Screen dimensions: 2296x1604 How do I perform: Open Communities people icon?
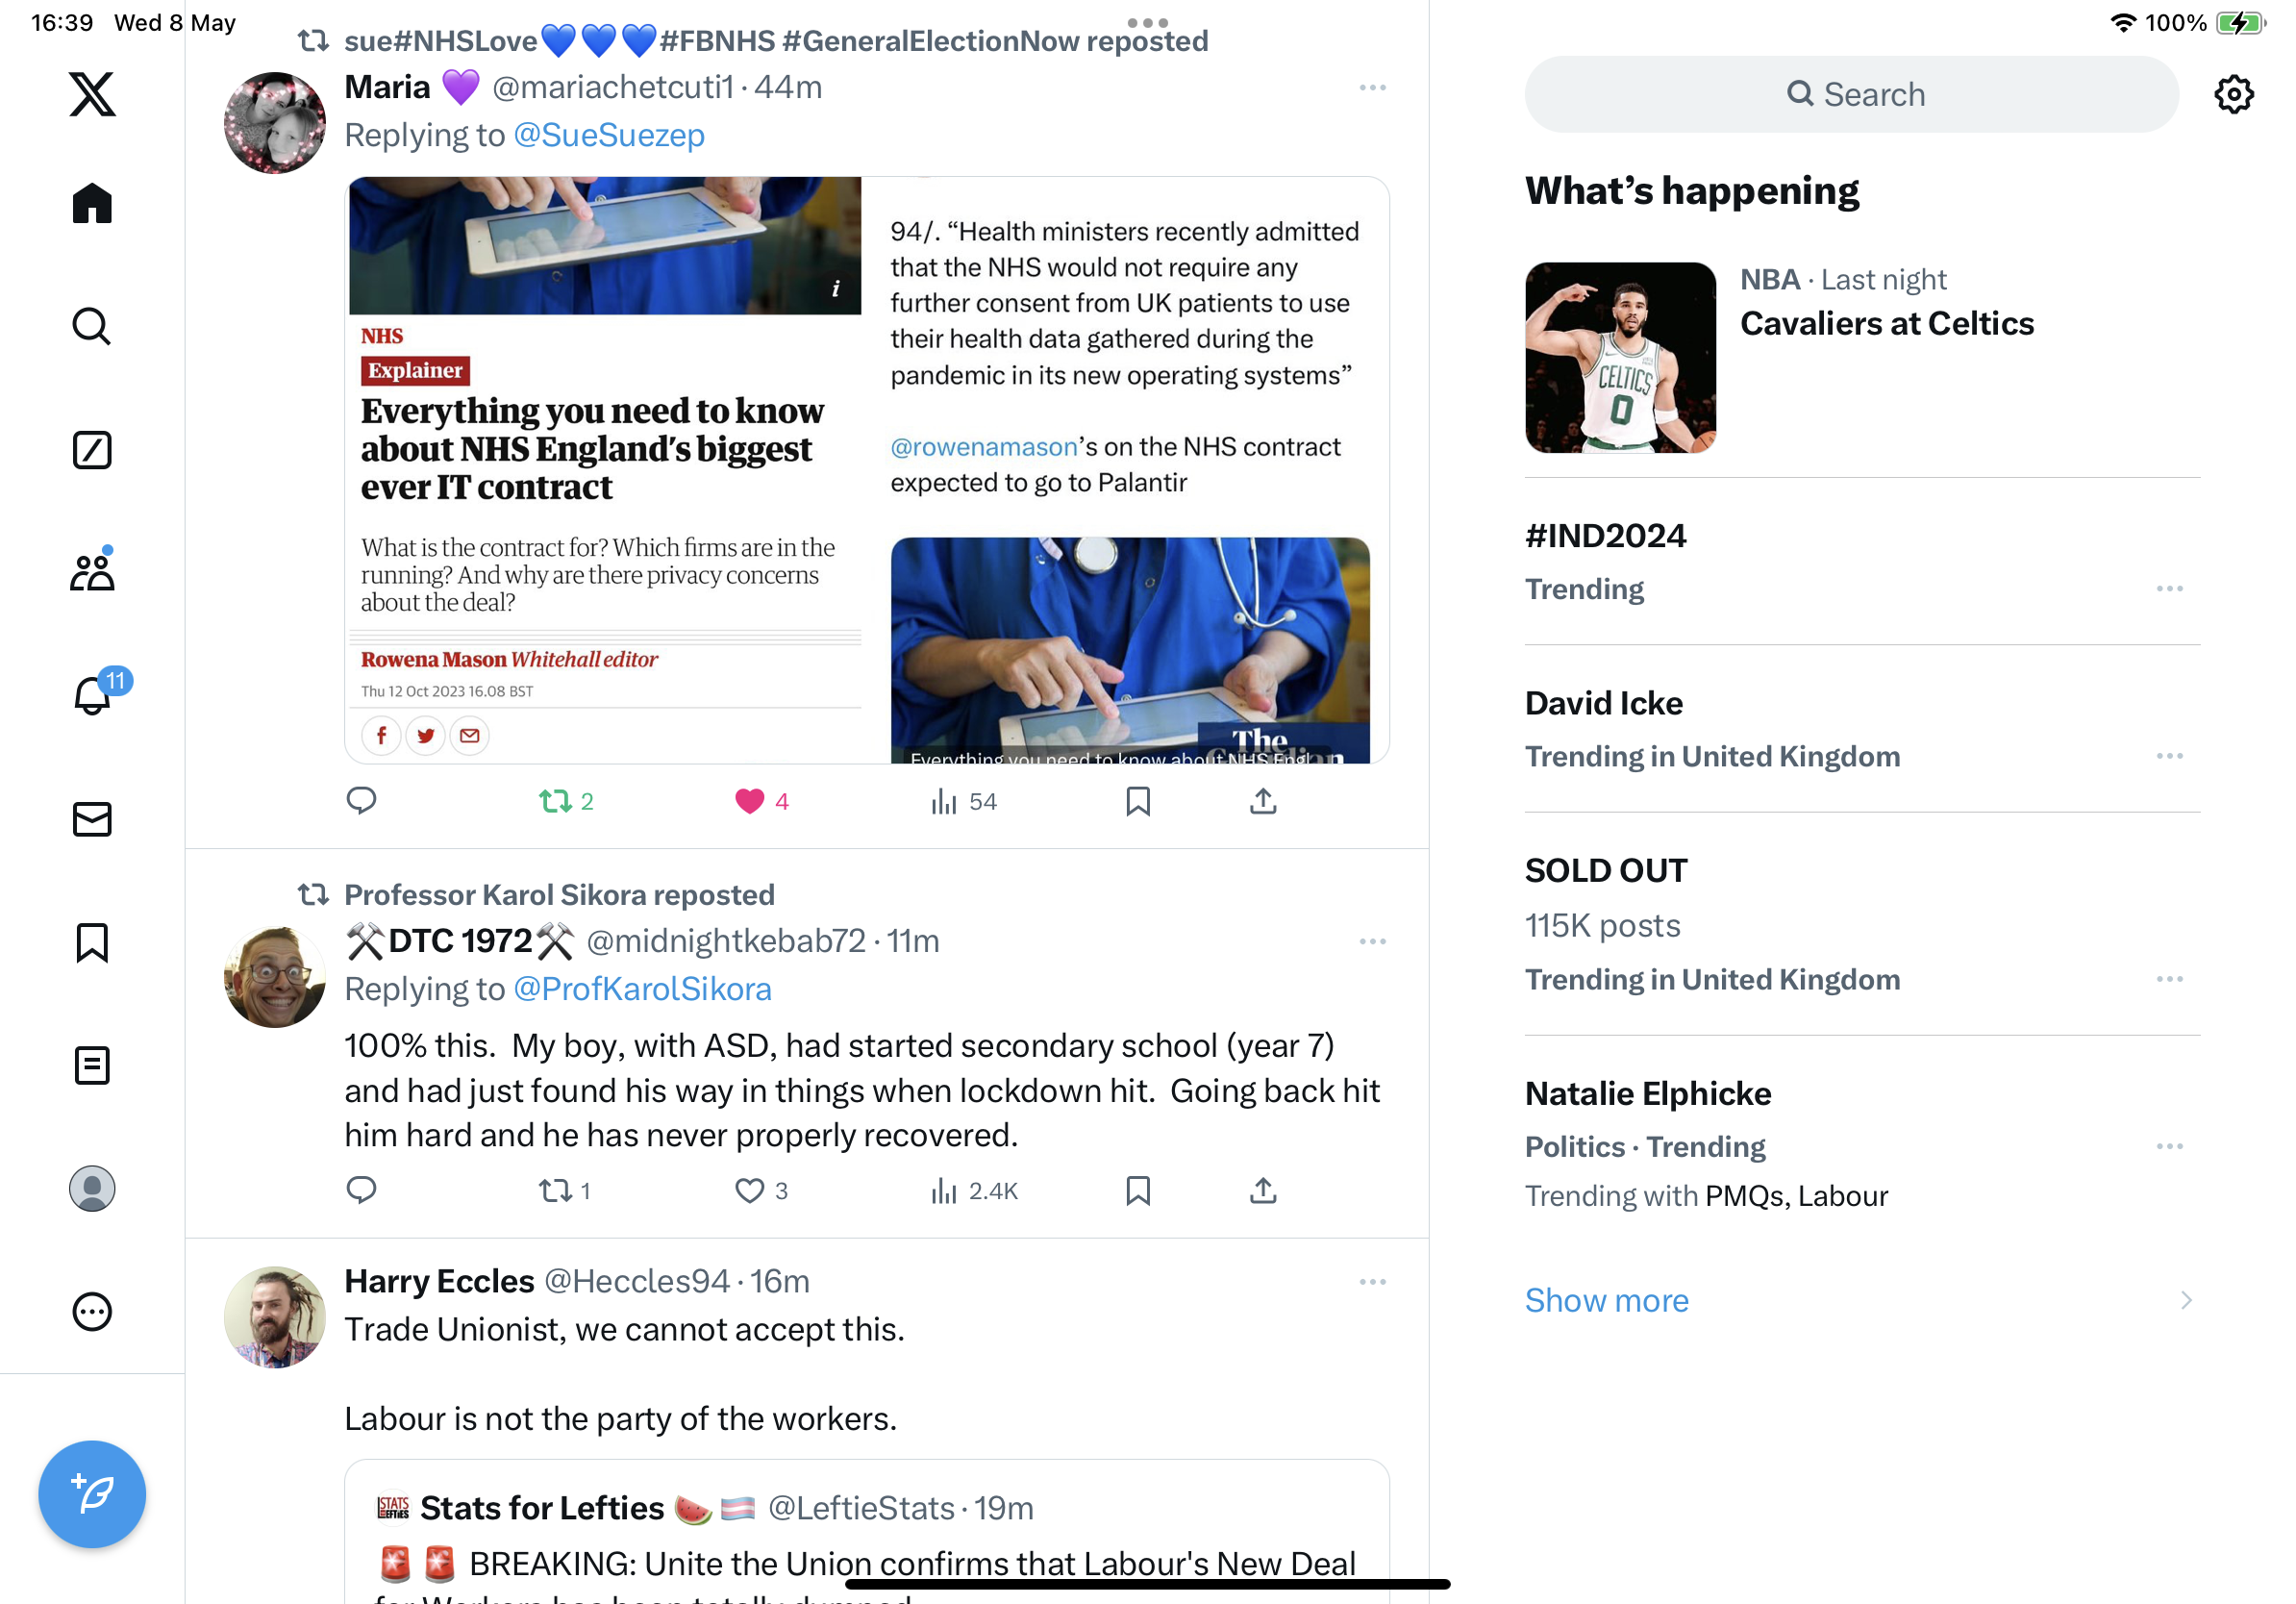(92, 571)
